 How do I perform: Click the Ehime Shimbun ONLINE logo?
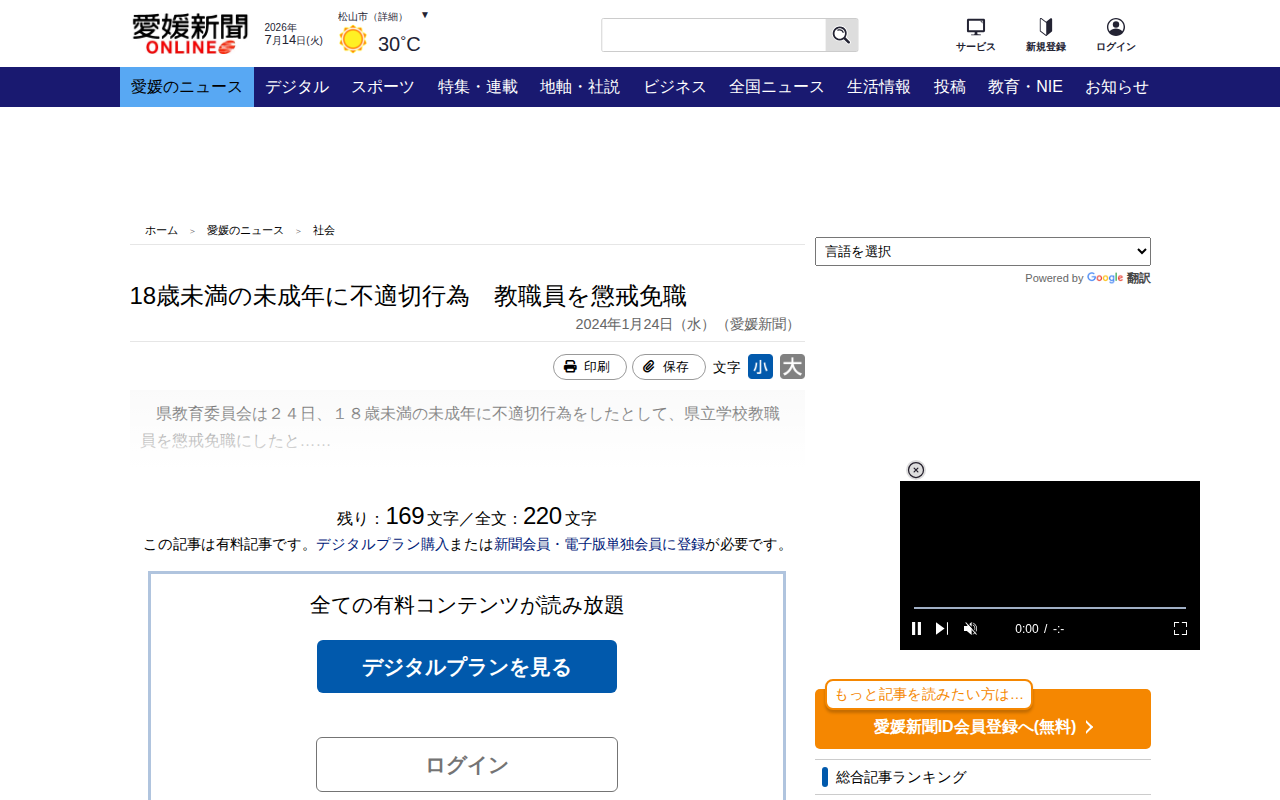click(x=190, y=34)
